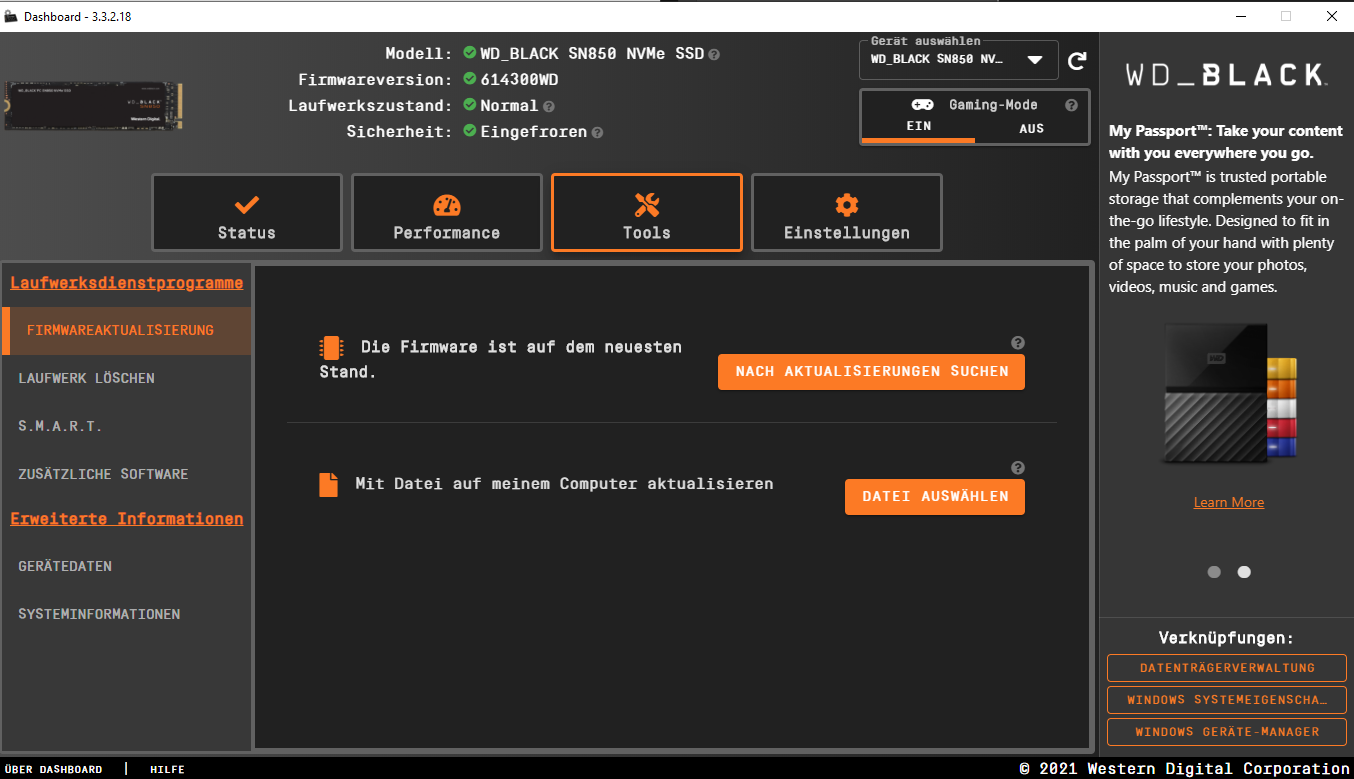
Task: Select Firmwareaktualisierung in sidebar
Action: (126, 330)
